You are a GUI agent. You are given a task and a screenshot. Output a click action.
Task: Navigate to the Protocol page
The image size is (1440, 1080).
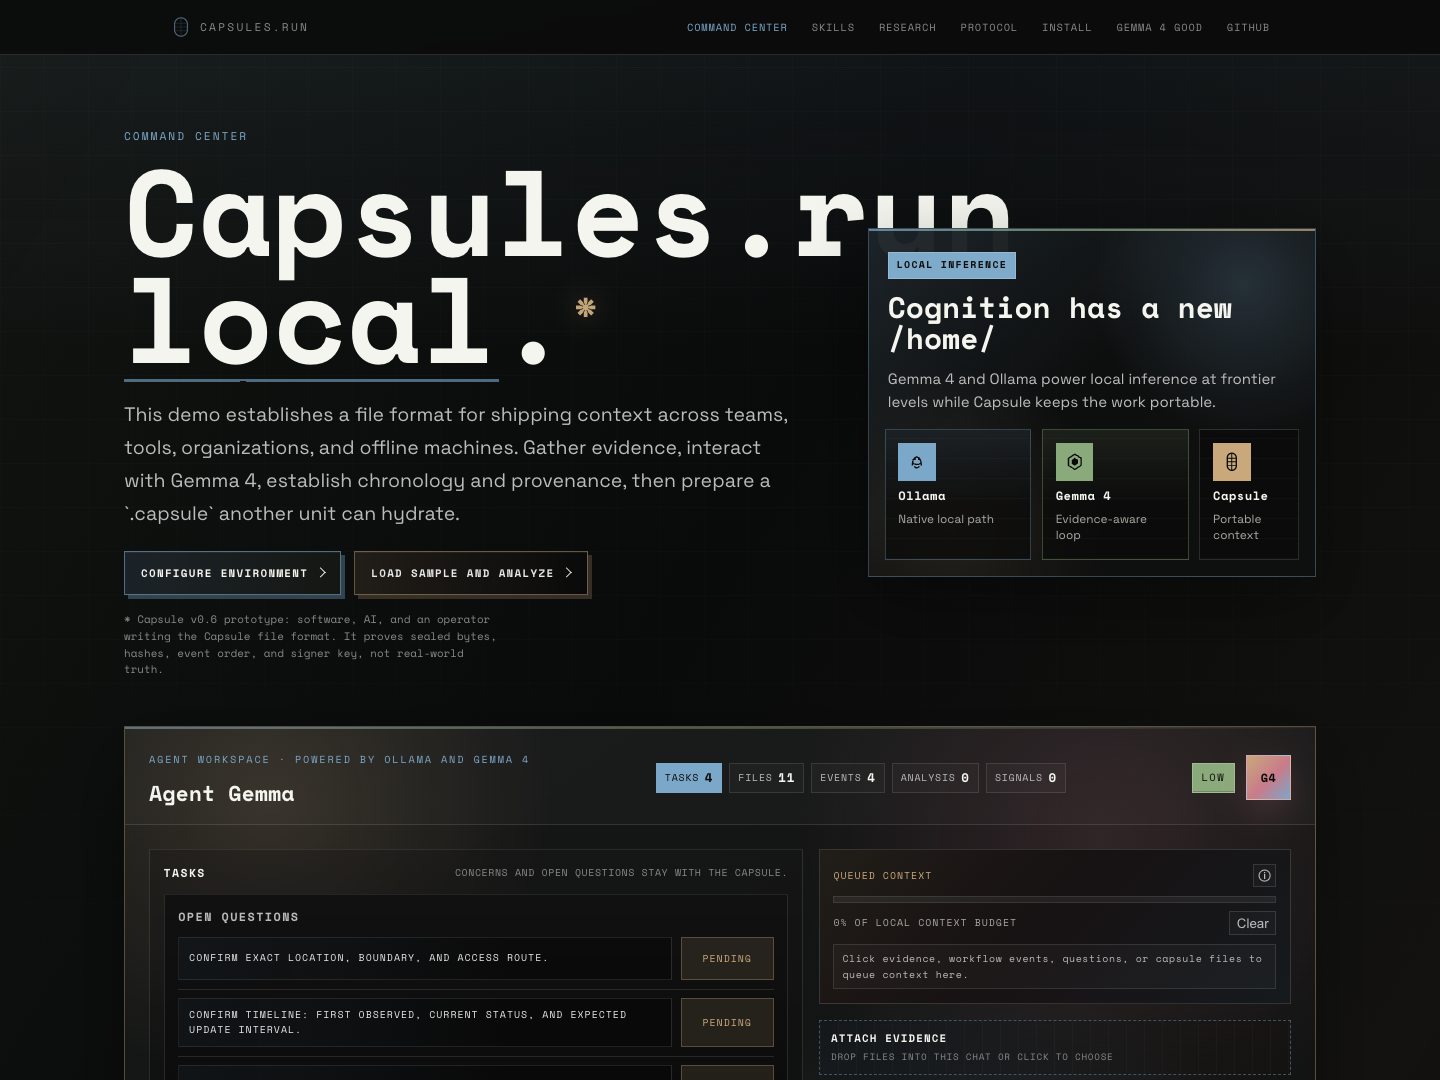[989, 28]
